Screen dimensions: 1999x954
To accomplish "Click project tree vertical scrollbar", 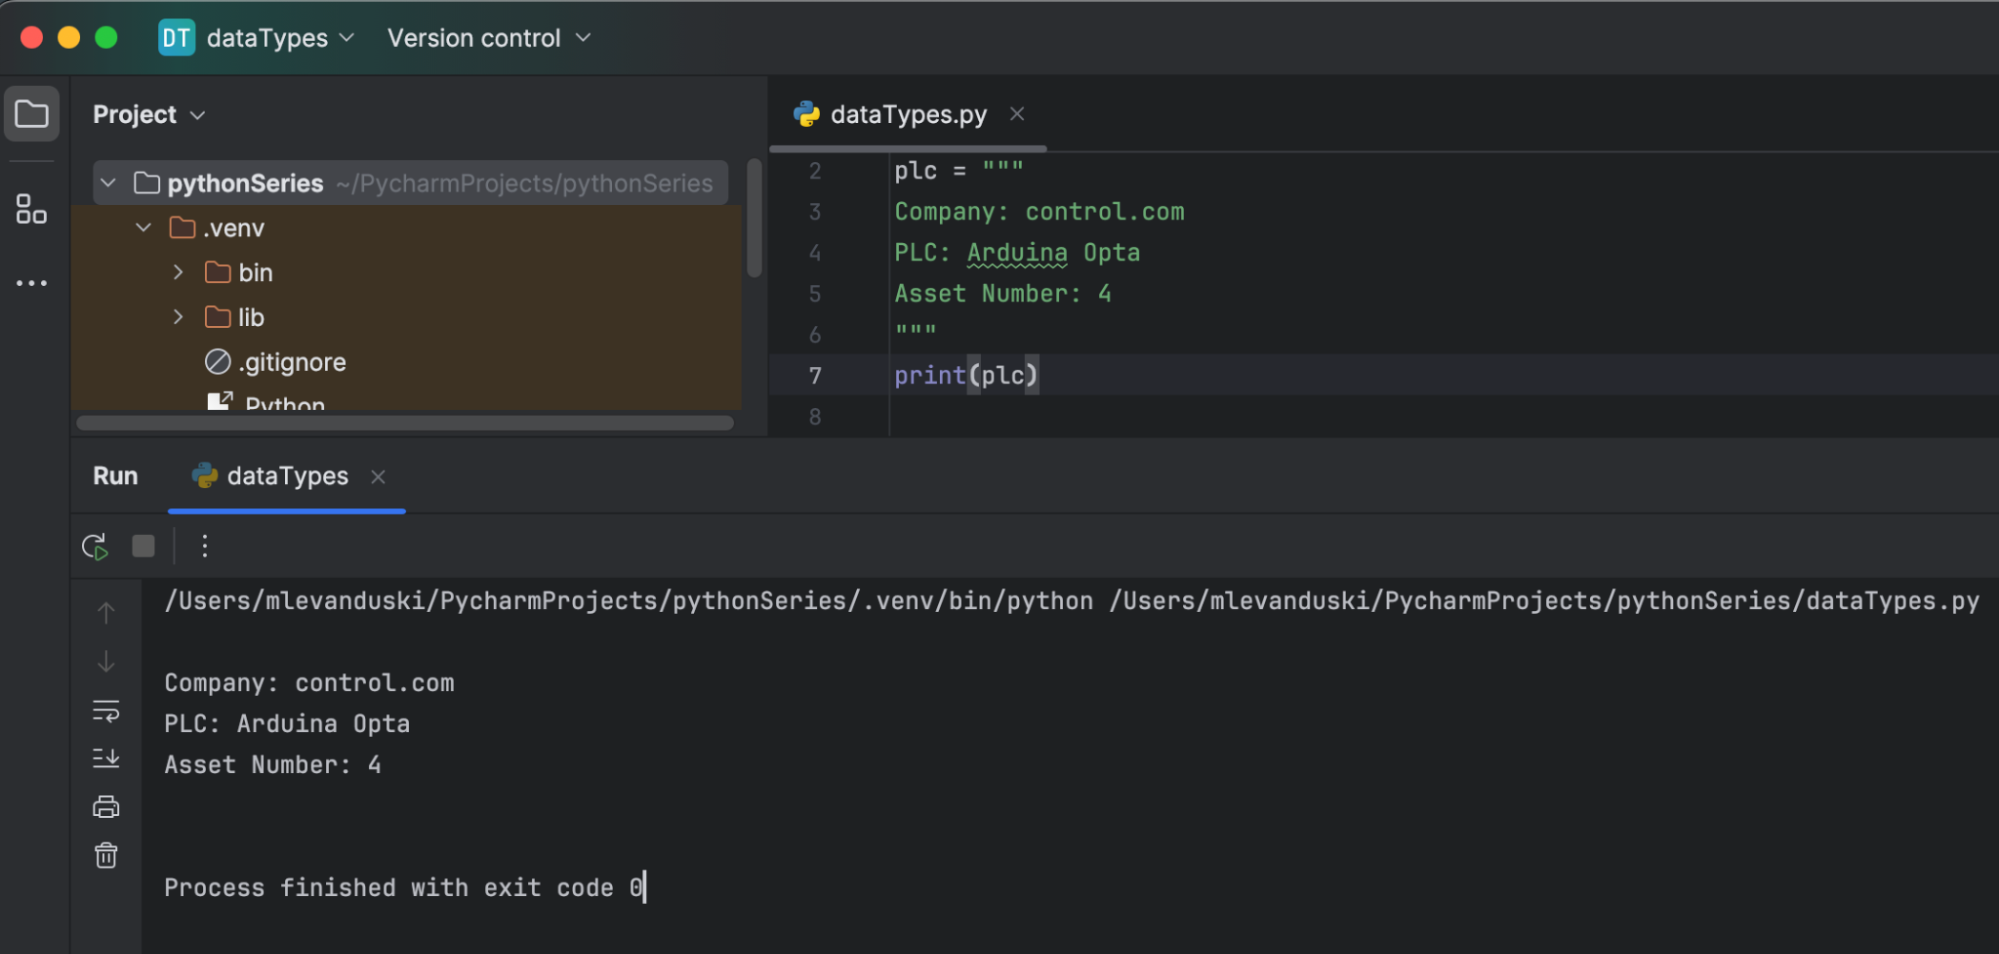I will pyautogui.click(x=755, y=217).
